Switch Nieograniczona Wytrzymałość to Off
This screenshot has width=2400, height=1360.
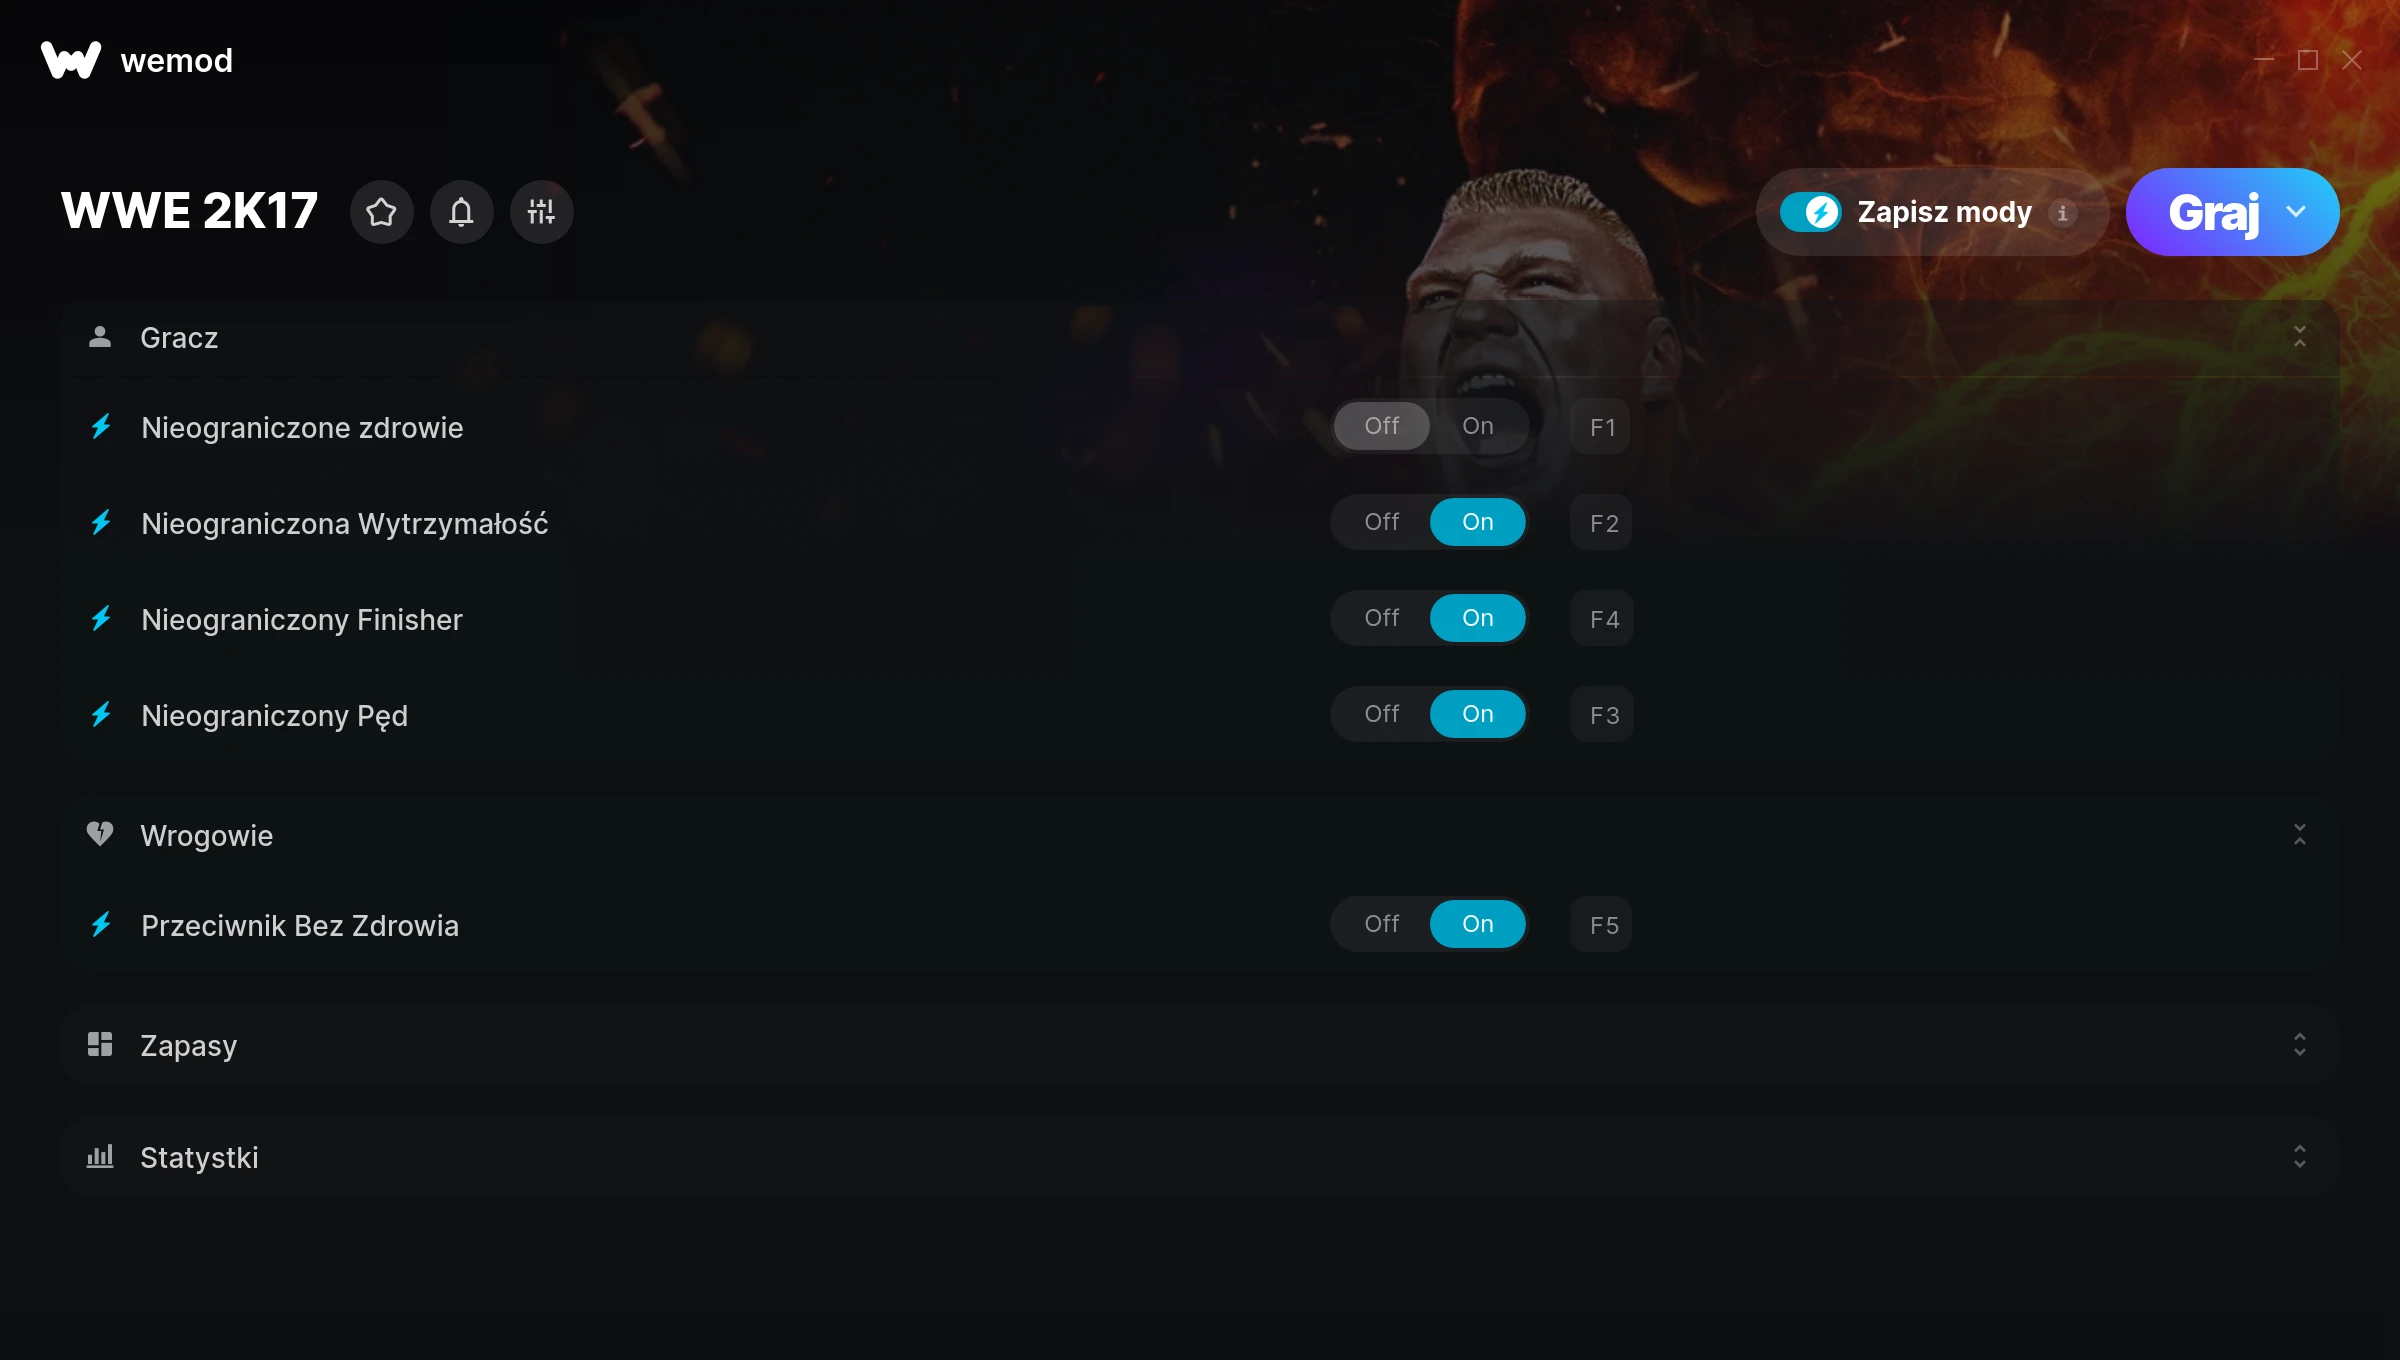1382,522
